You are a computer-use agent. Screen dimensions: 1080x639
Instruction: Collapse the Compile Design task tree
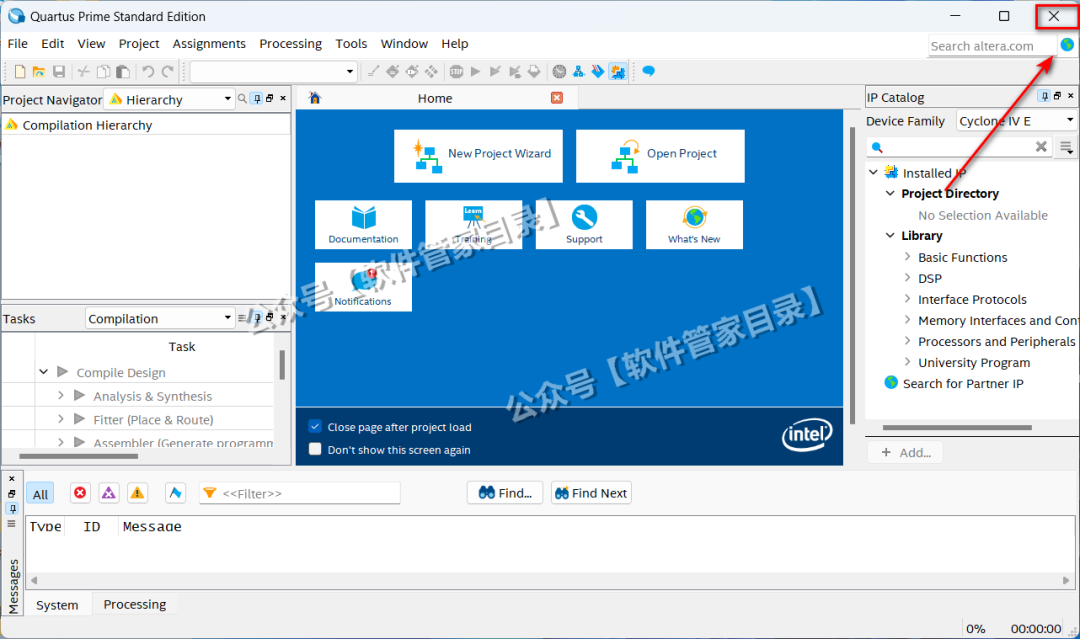(x=44, y=371)
